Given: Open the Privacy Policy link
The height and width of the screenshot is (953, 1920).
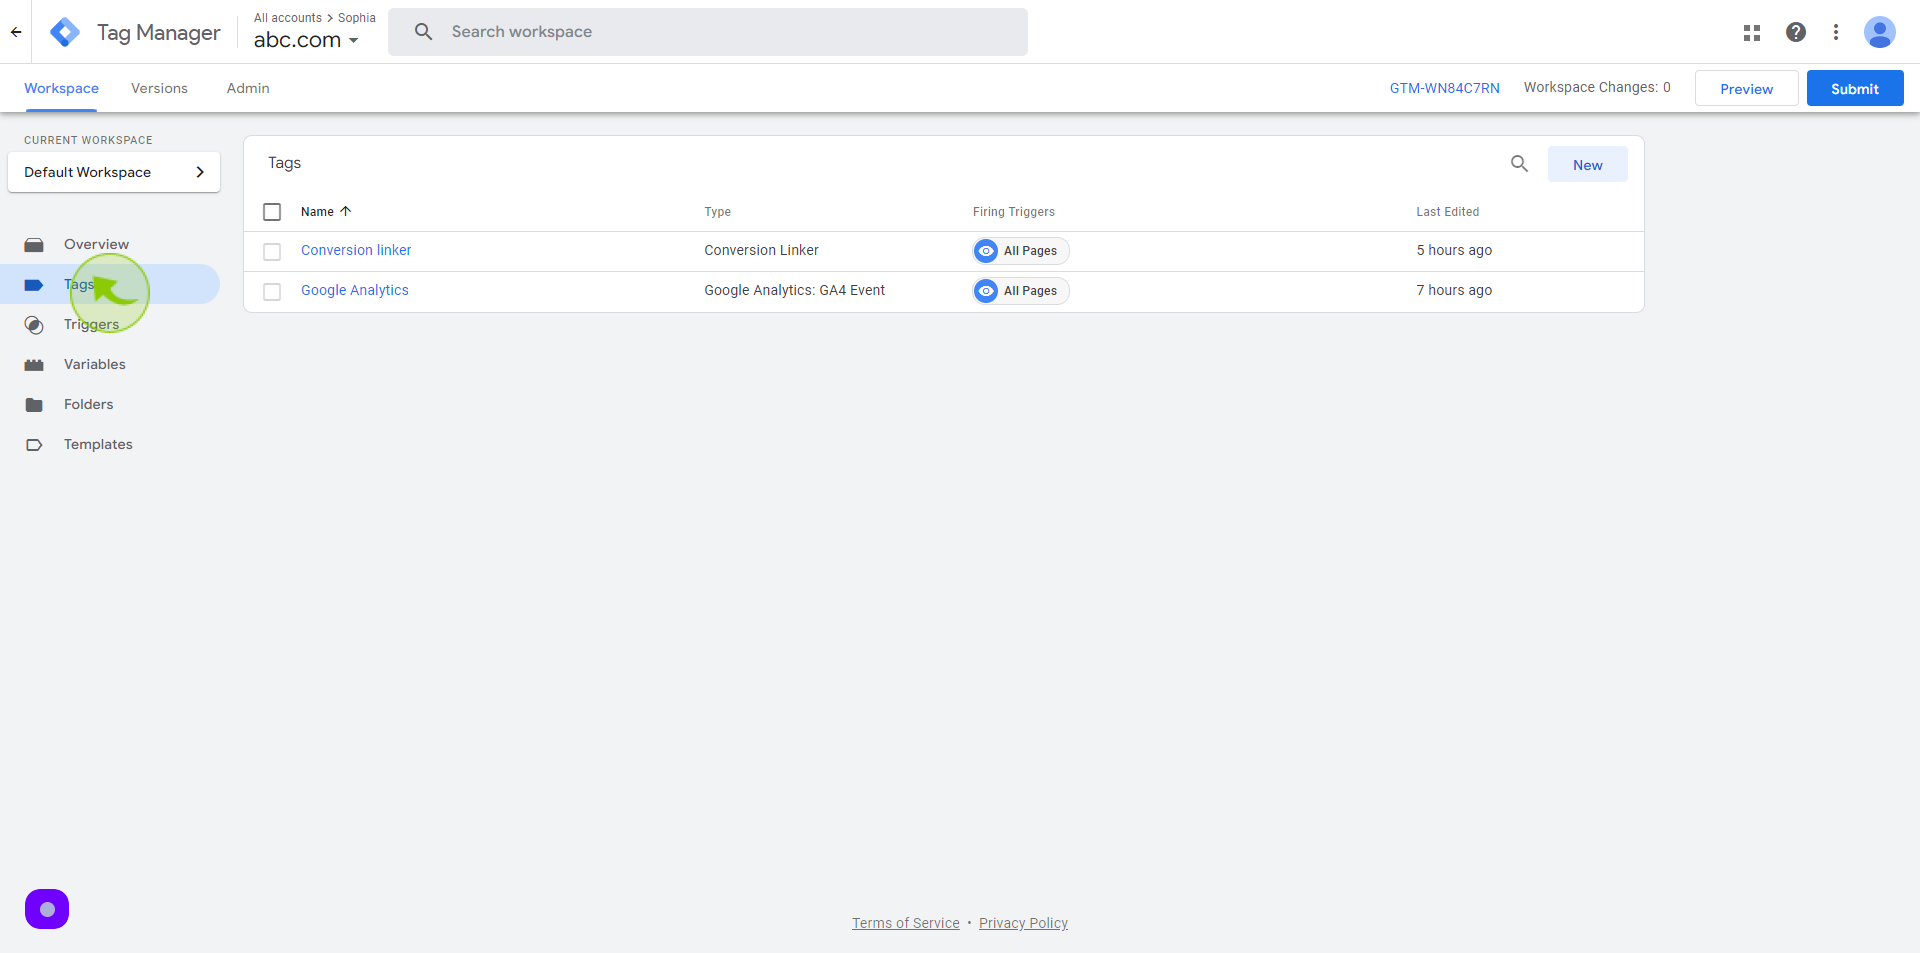Looking at the screenshot, I should tap(1023, 923).
